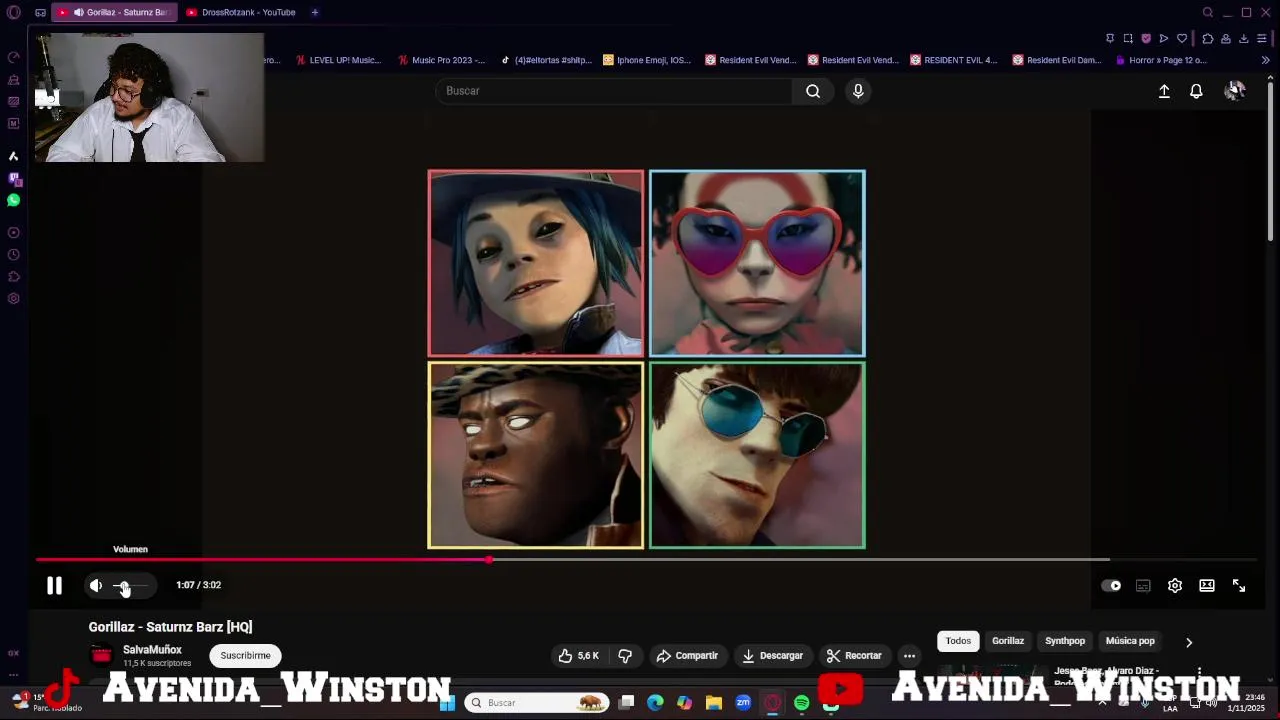Image resolution: width=1280 pixels, height=720 pixels.
Task: Open Zoom app from the taskbar
Action: (743, 703)
